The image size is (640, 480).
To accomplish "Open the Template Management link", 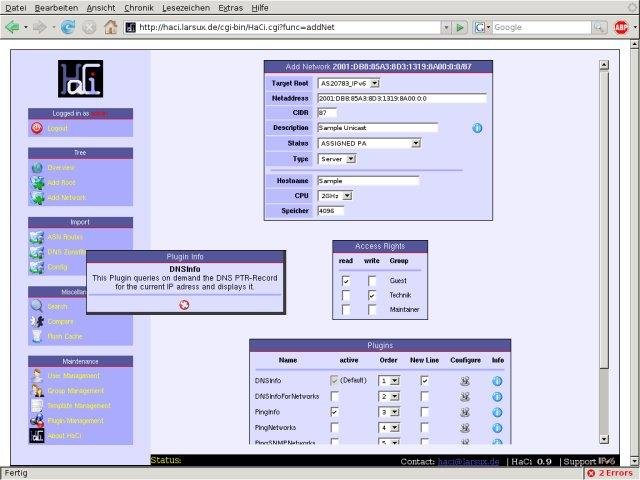I will pyautogui.click(x=79, y=406).
